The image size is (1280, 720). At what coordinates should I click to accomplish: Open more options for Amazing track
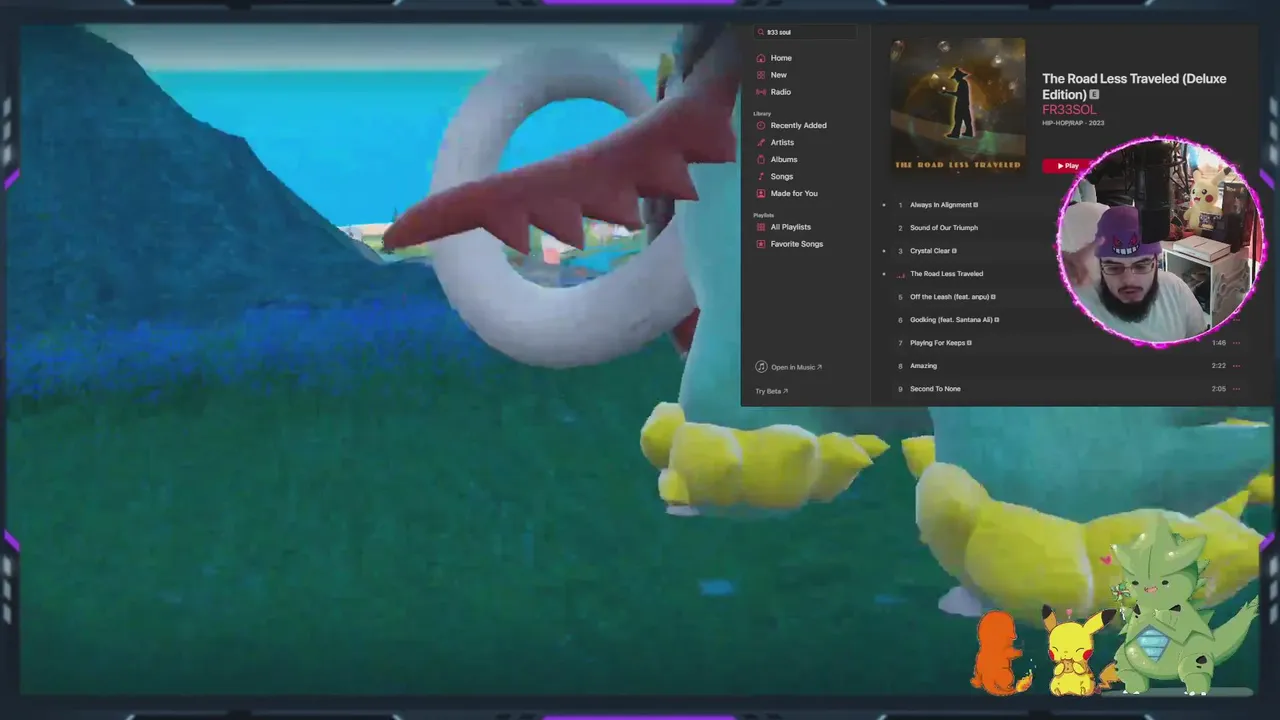[x=1236, y=366]
